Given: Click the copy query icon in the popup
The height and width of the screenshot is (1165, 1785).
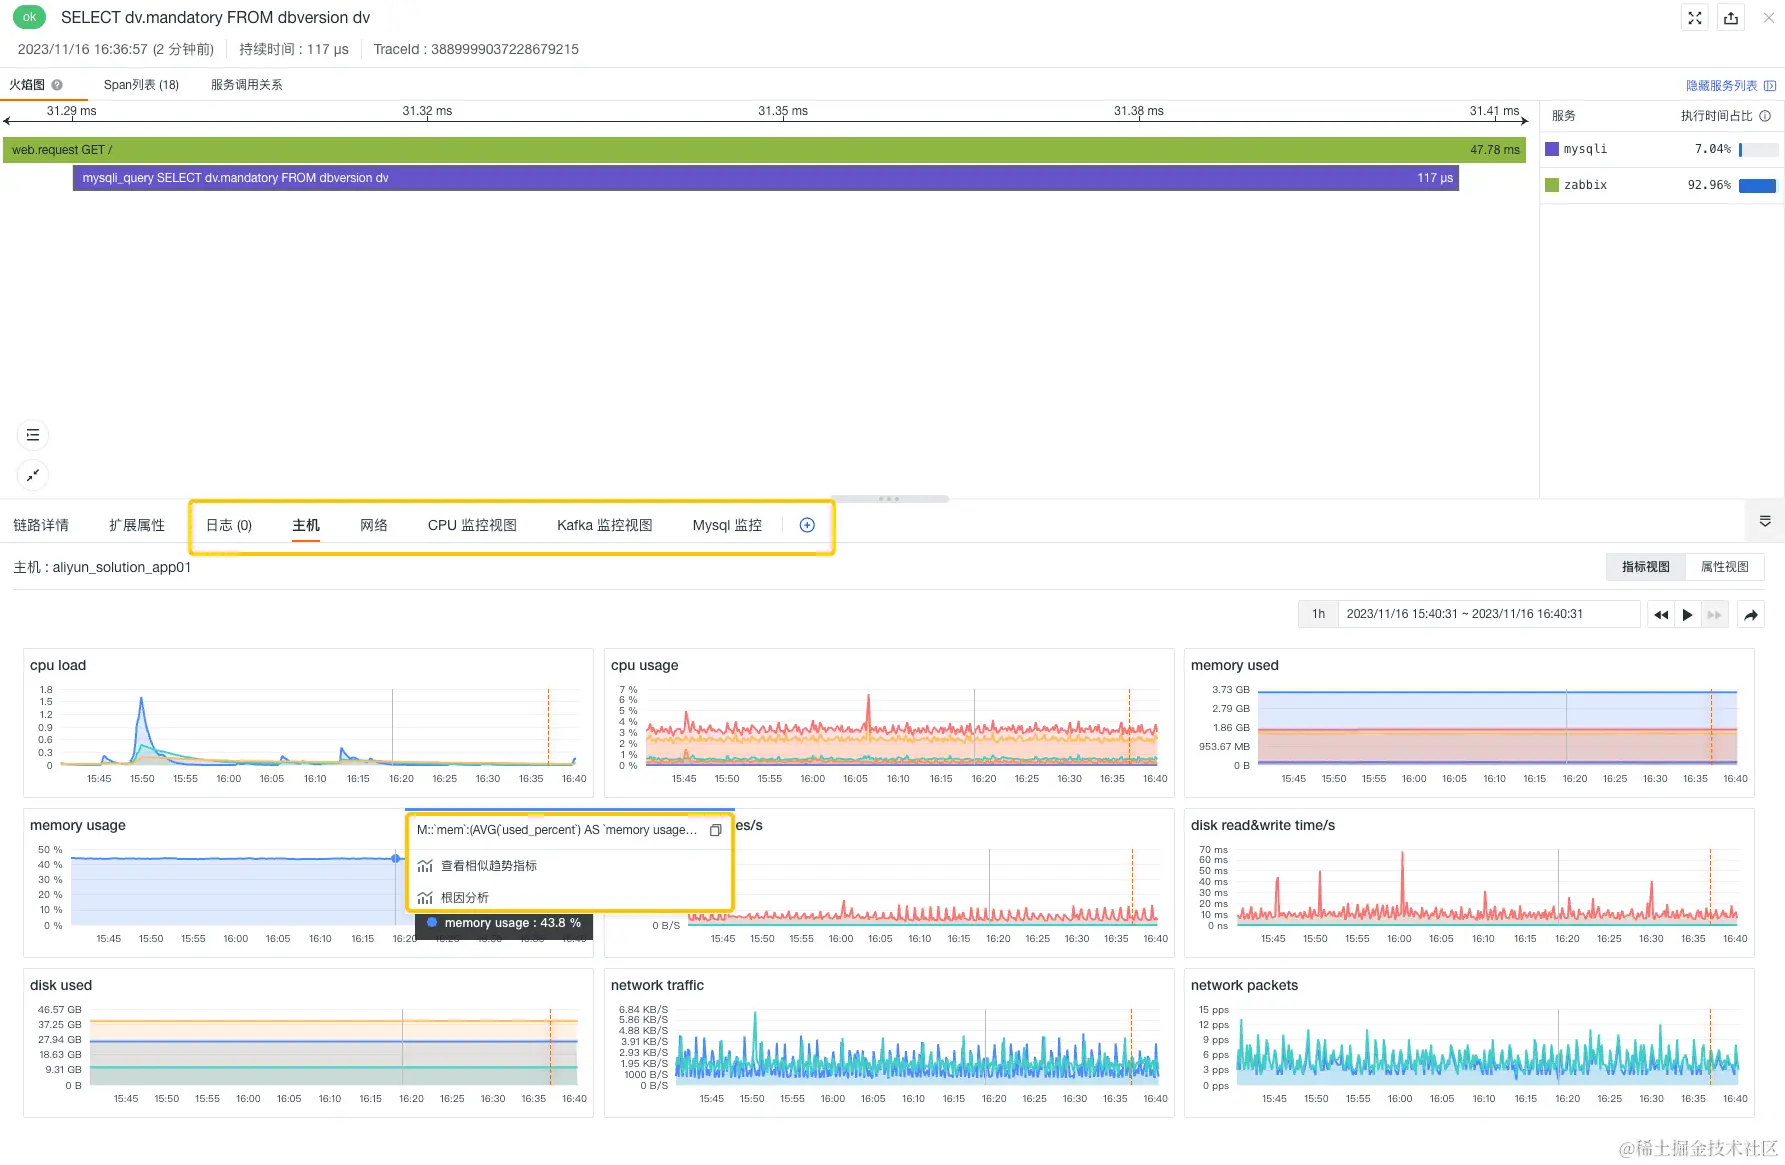Looking at the screenshot, I should click(x=715, y=830).
